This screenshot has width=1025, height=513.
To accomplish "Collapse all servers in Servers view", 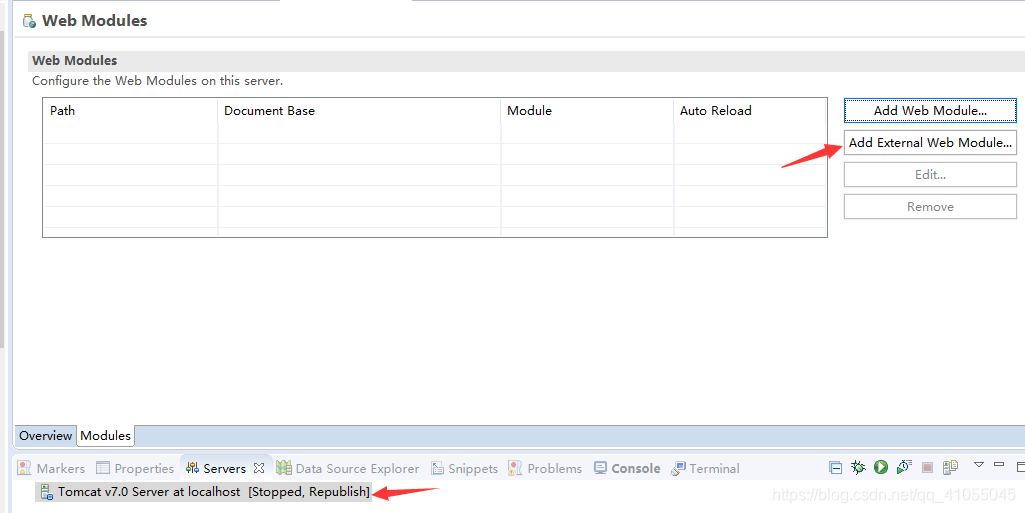I will coord(835,467).
